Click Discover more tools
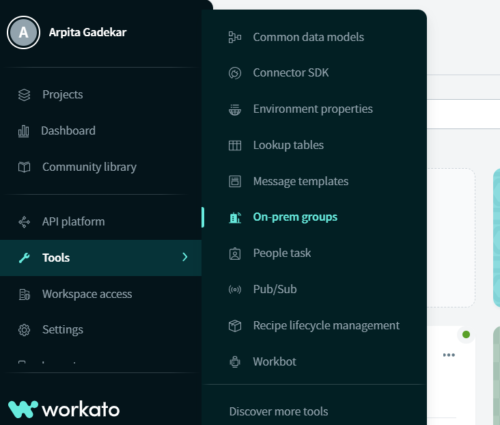500x425 pixels. (278, 412)
